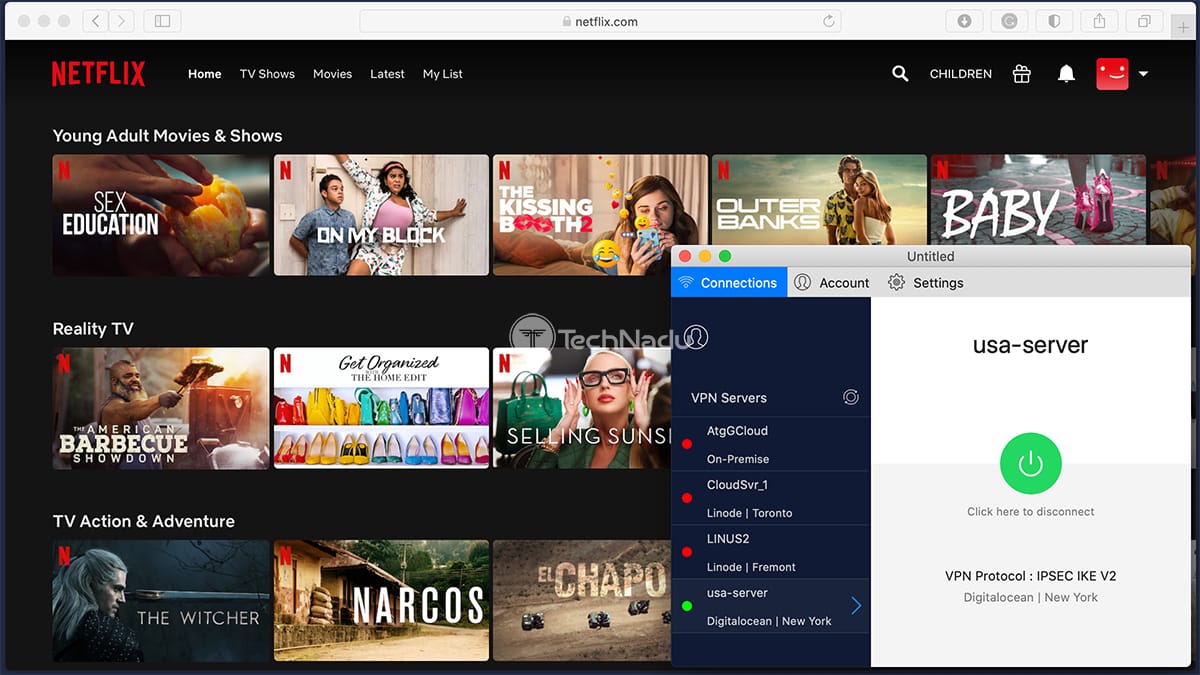Expand the profile dropdown arrow

click(x=1143, y=74)
